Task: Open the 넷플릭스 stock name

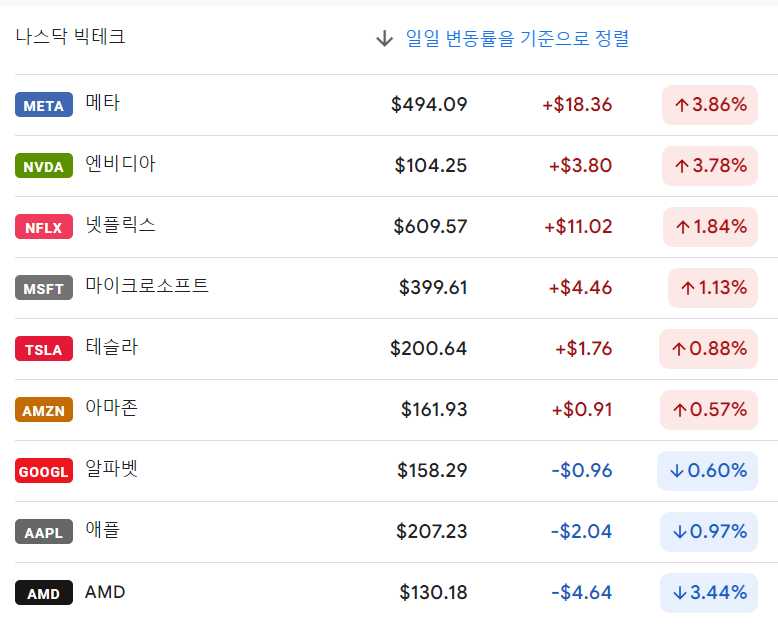Action: coord(120,225)
